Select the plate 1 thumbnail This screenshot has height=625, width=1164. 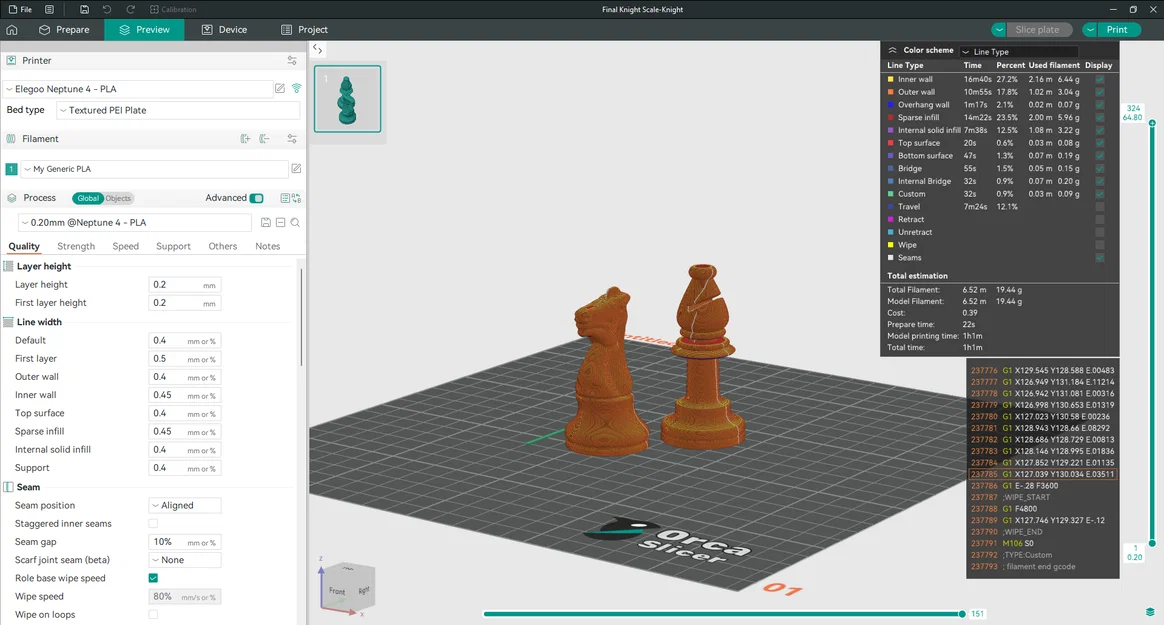[x=347, y=99]
